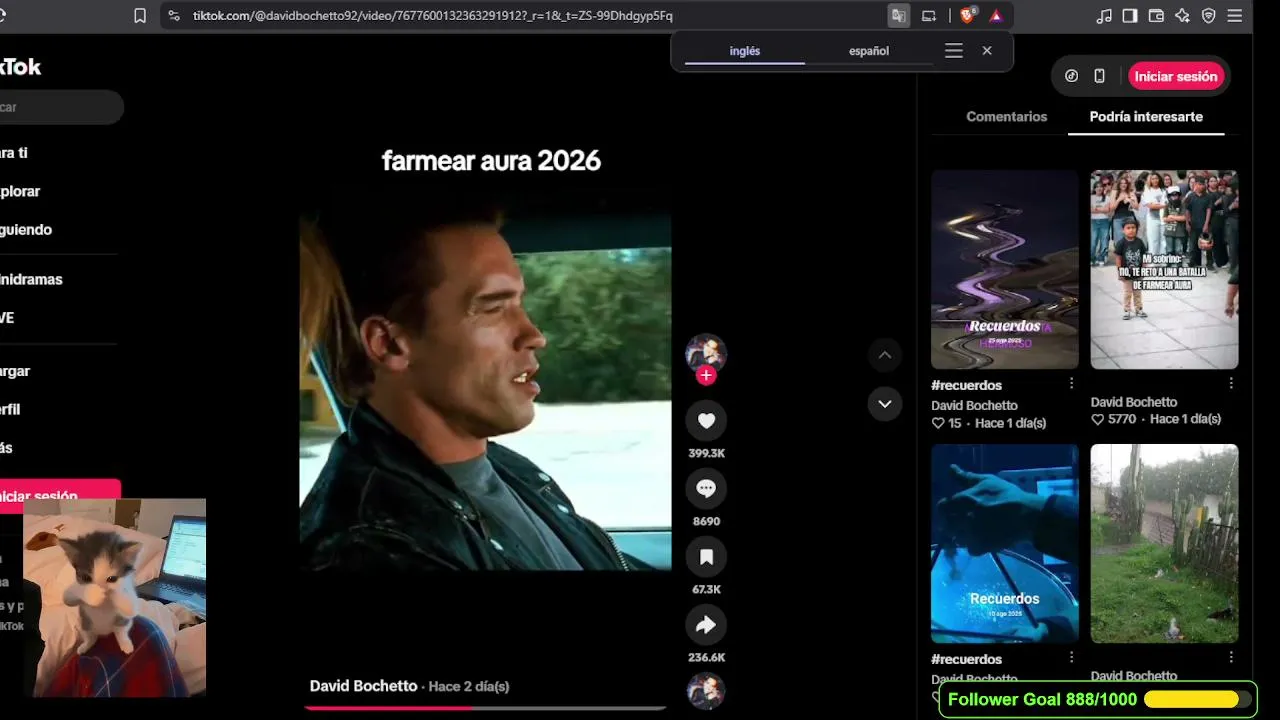Screen dimensions: 1280x720
Task: Open the options menu for the blue Recuerdos video
Action: pos(1071,658)
